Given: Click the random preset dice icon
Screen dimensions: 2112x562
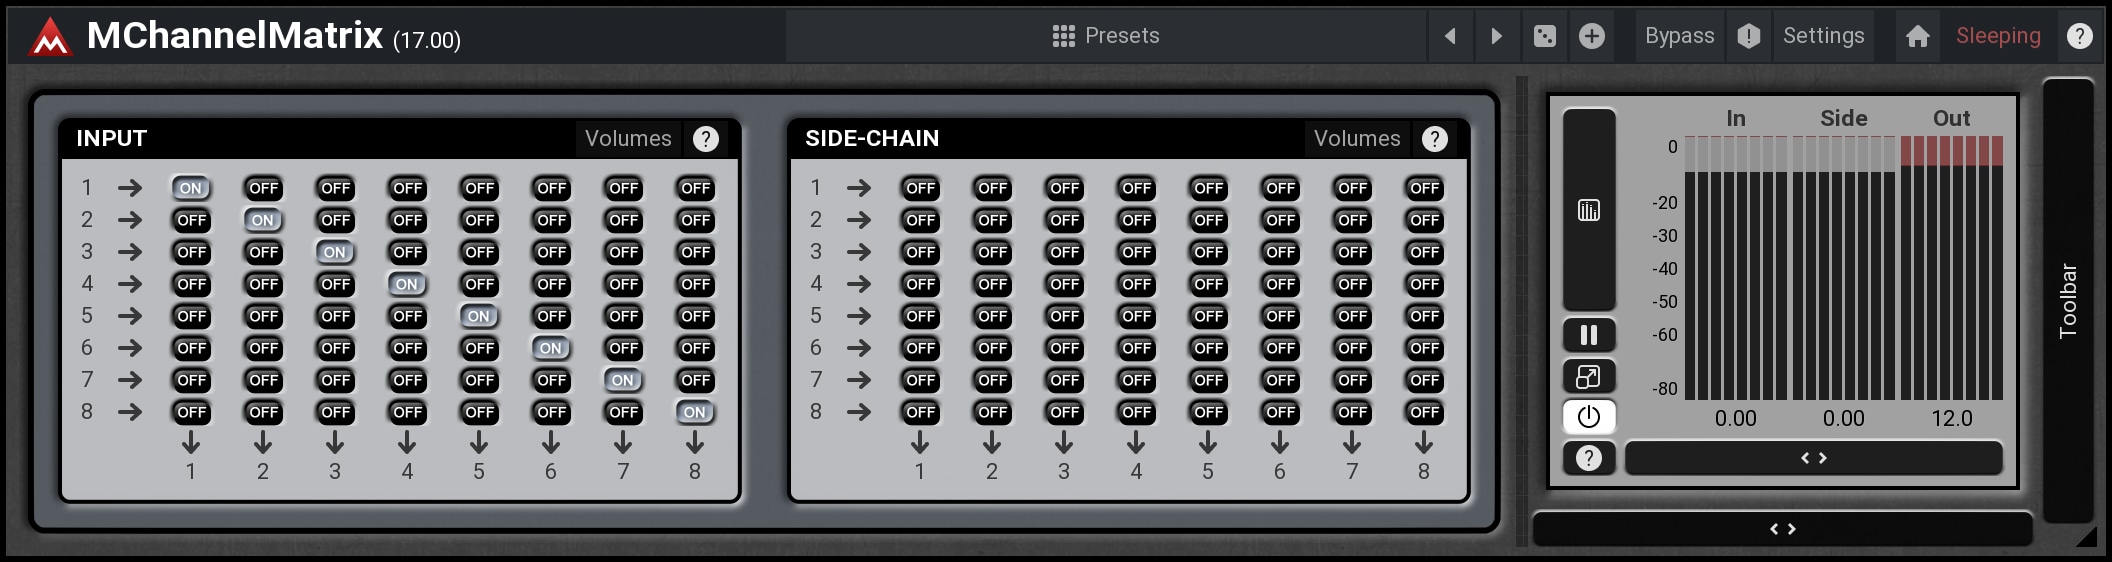Looking at the screenshot, I should [1545, 37].
